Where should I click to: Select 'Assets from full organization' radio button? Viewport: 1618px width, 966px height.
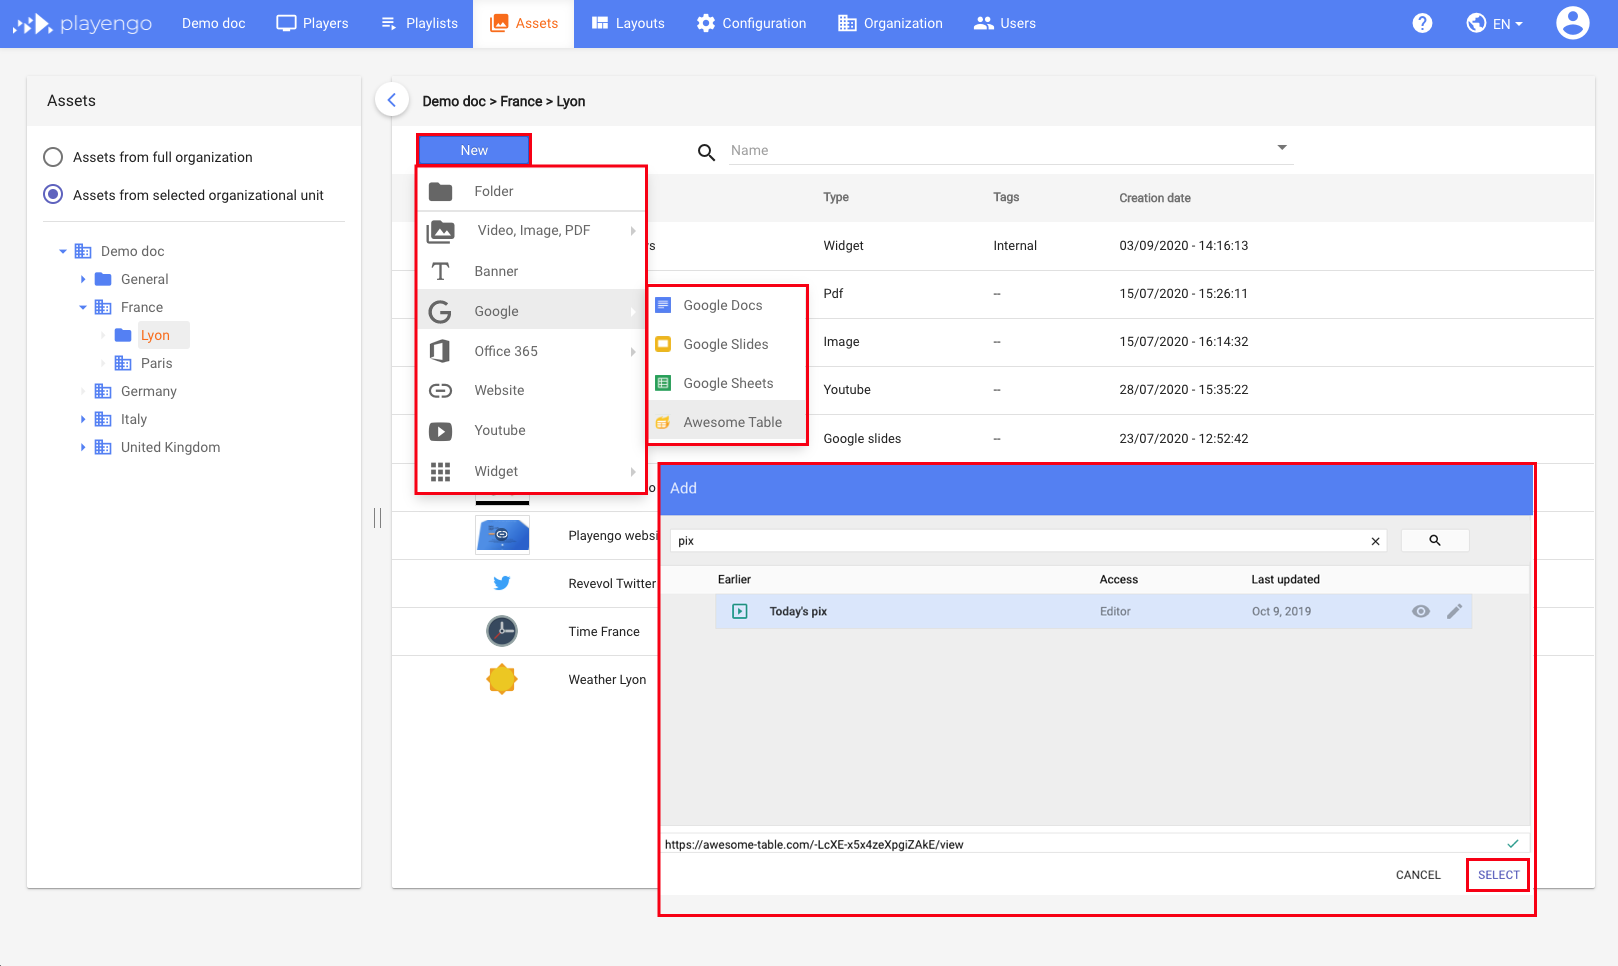point(52,156)
